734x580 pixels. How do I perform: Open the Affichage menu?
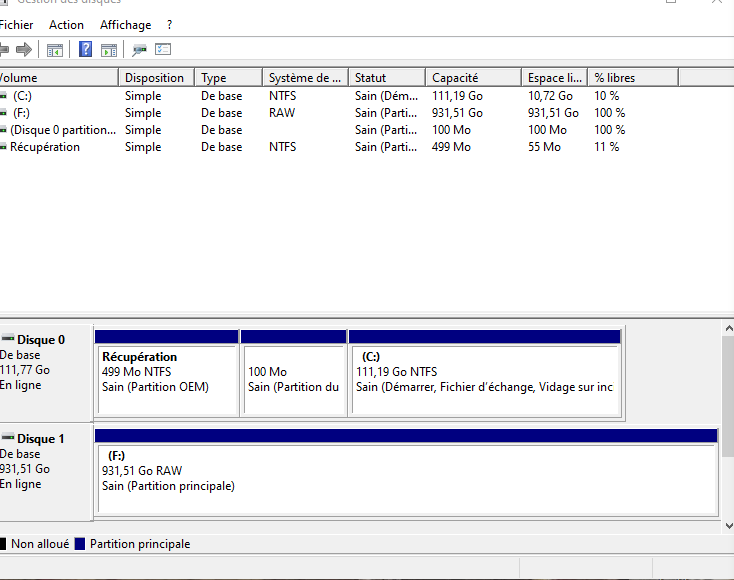(125, 24)
